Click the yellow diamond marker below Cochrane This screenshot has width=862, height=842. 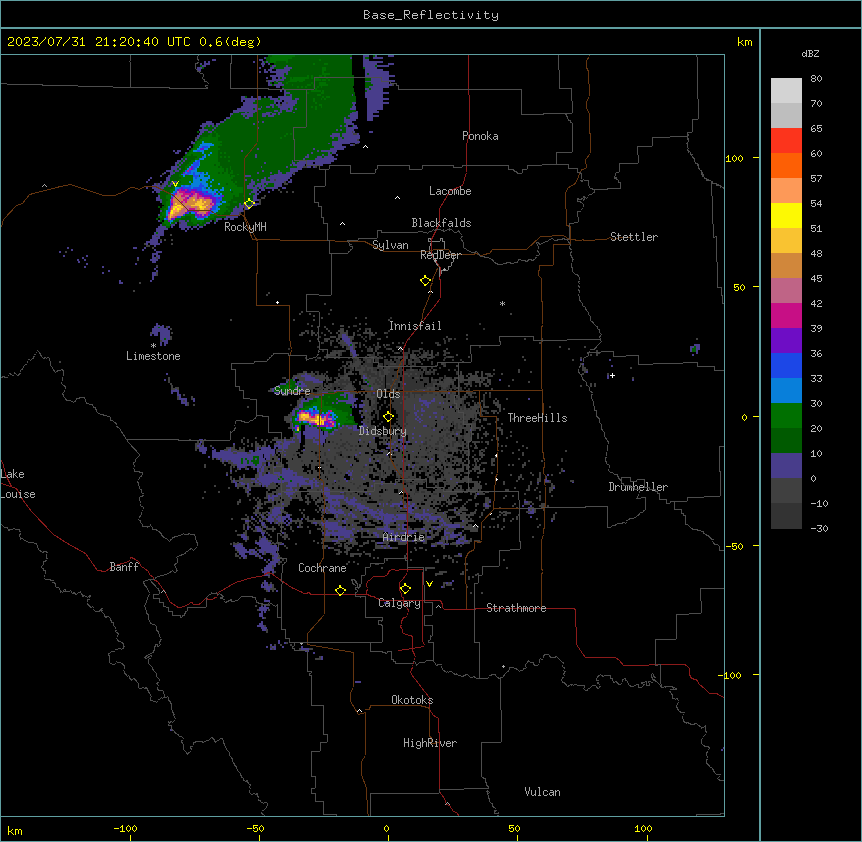pyautogui.click(x=340, y=590)
